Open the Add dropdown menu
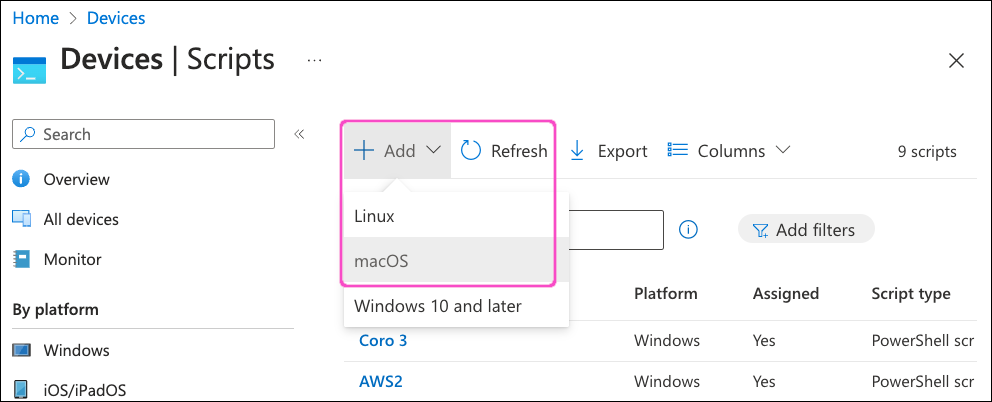 [x=397, y=151]
